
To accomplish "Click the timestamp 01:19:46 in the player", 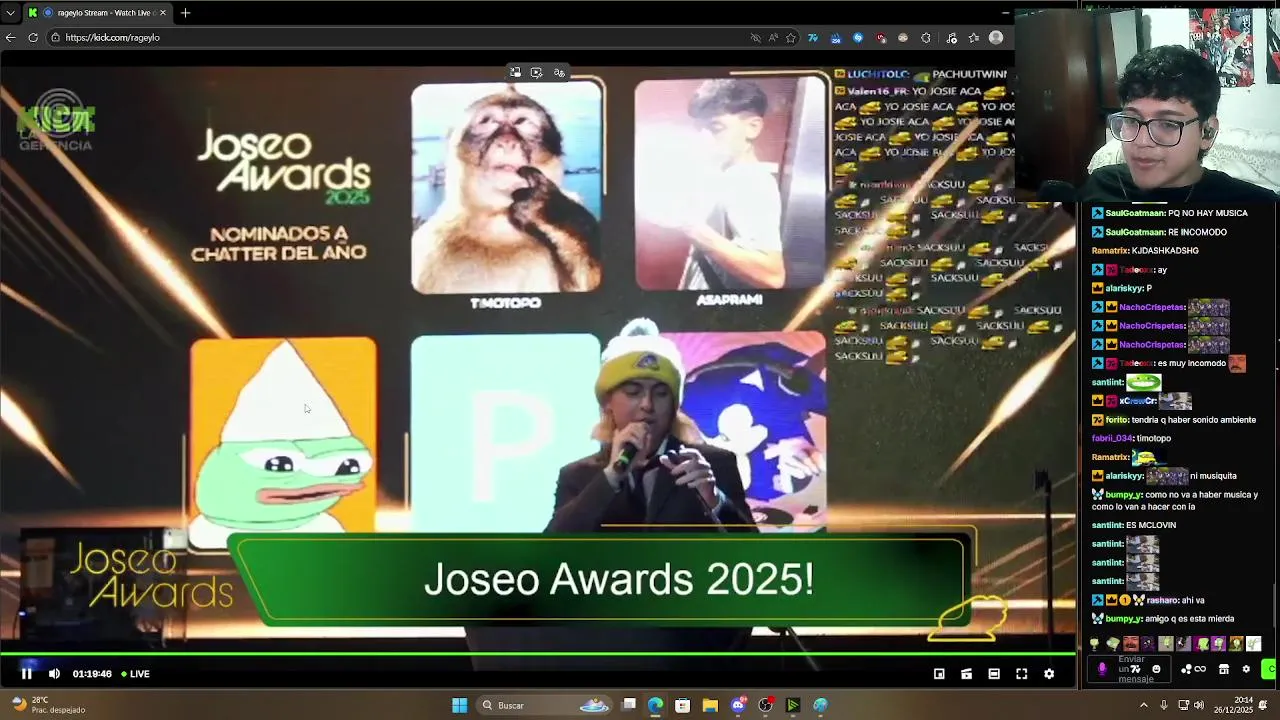I will 92,674.
